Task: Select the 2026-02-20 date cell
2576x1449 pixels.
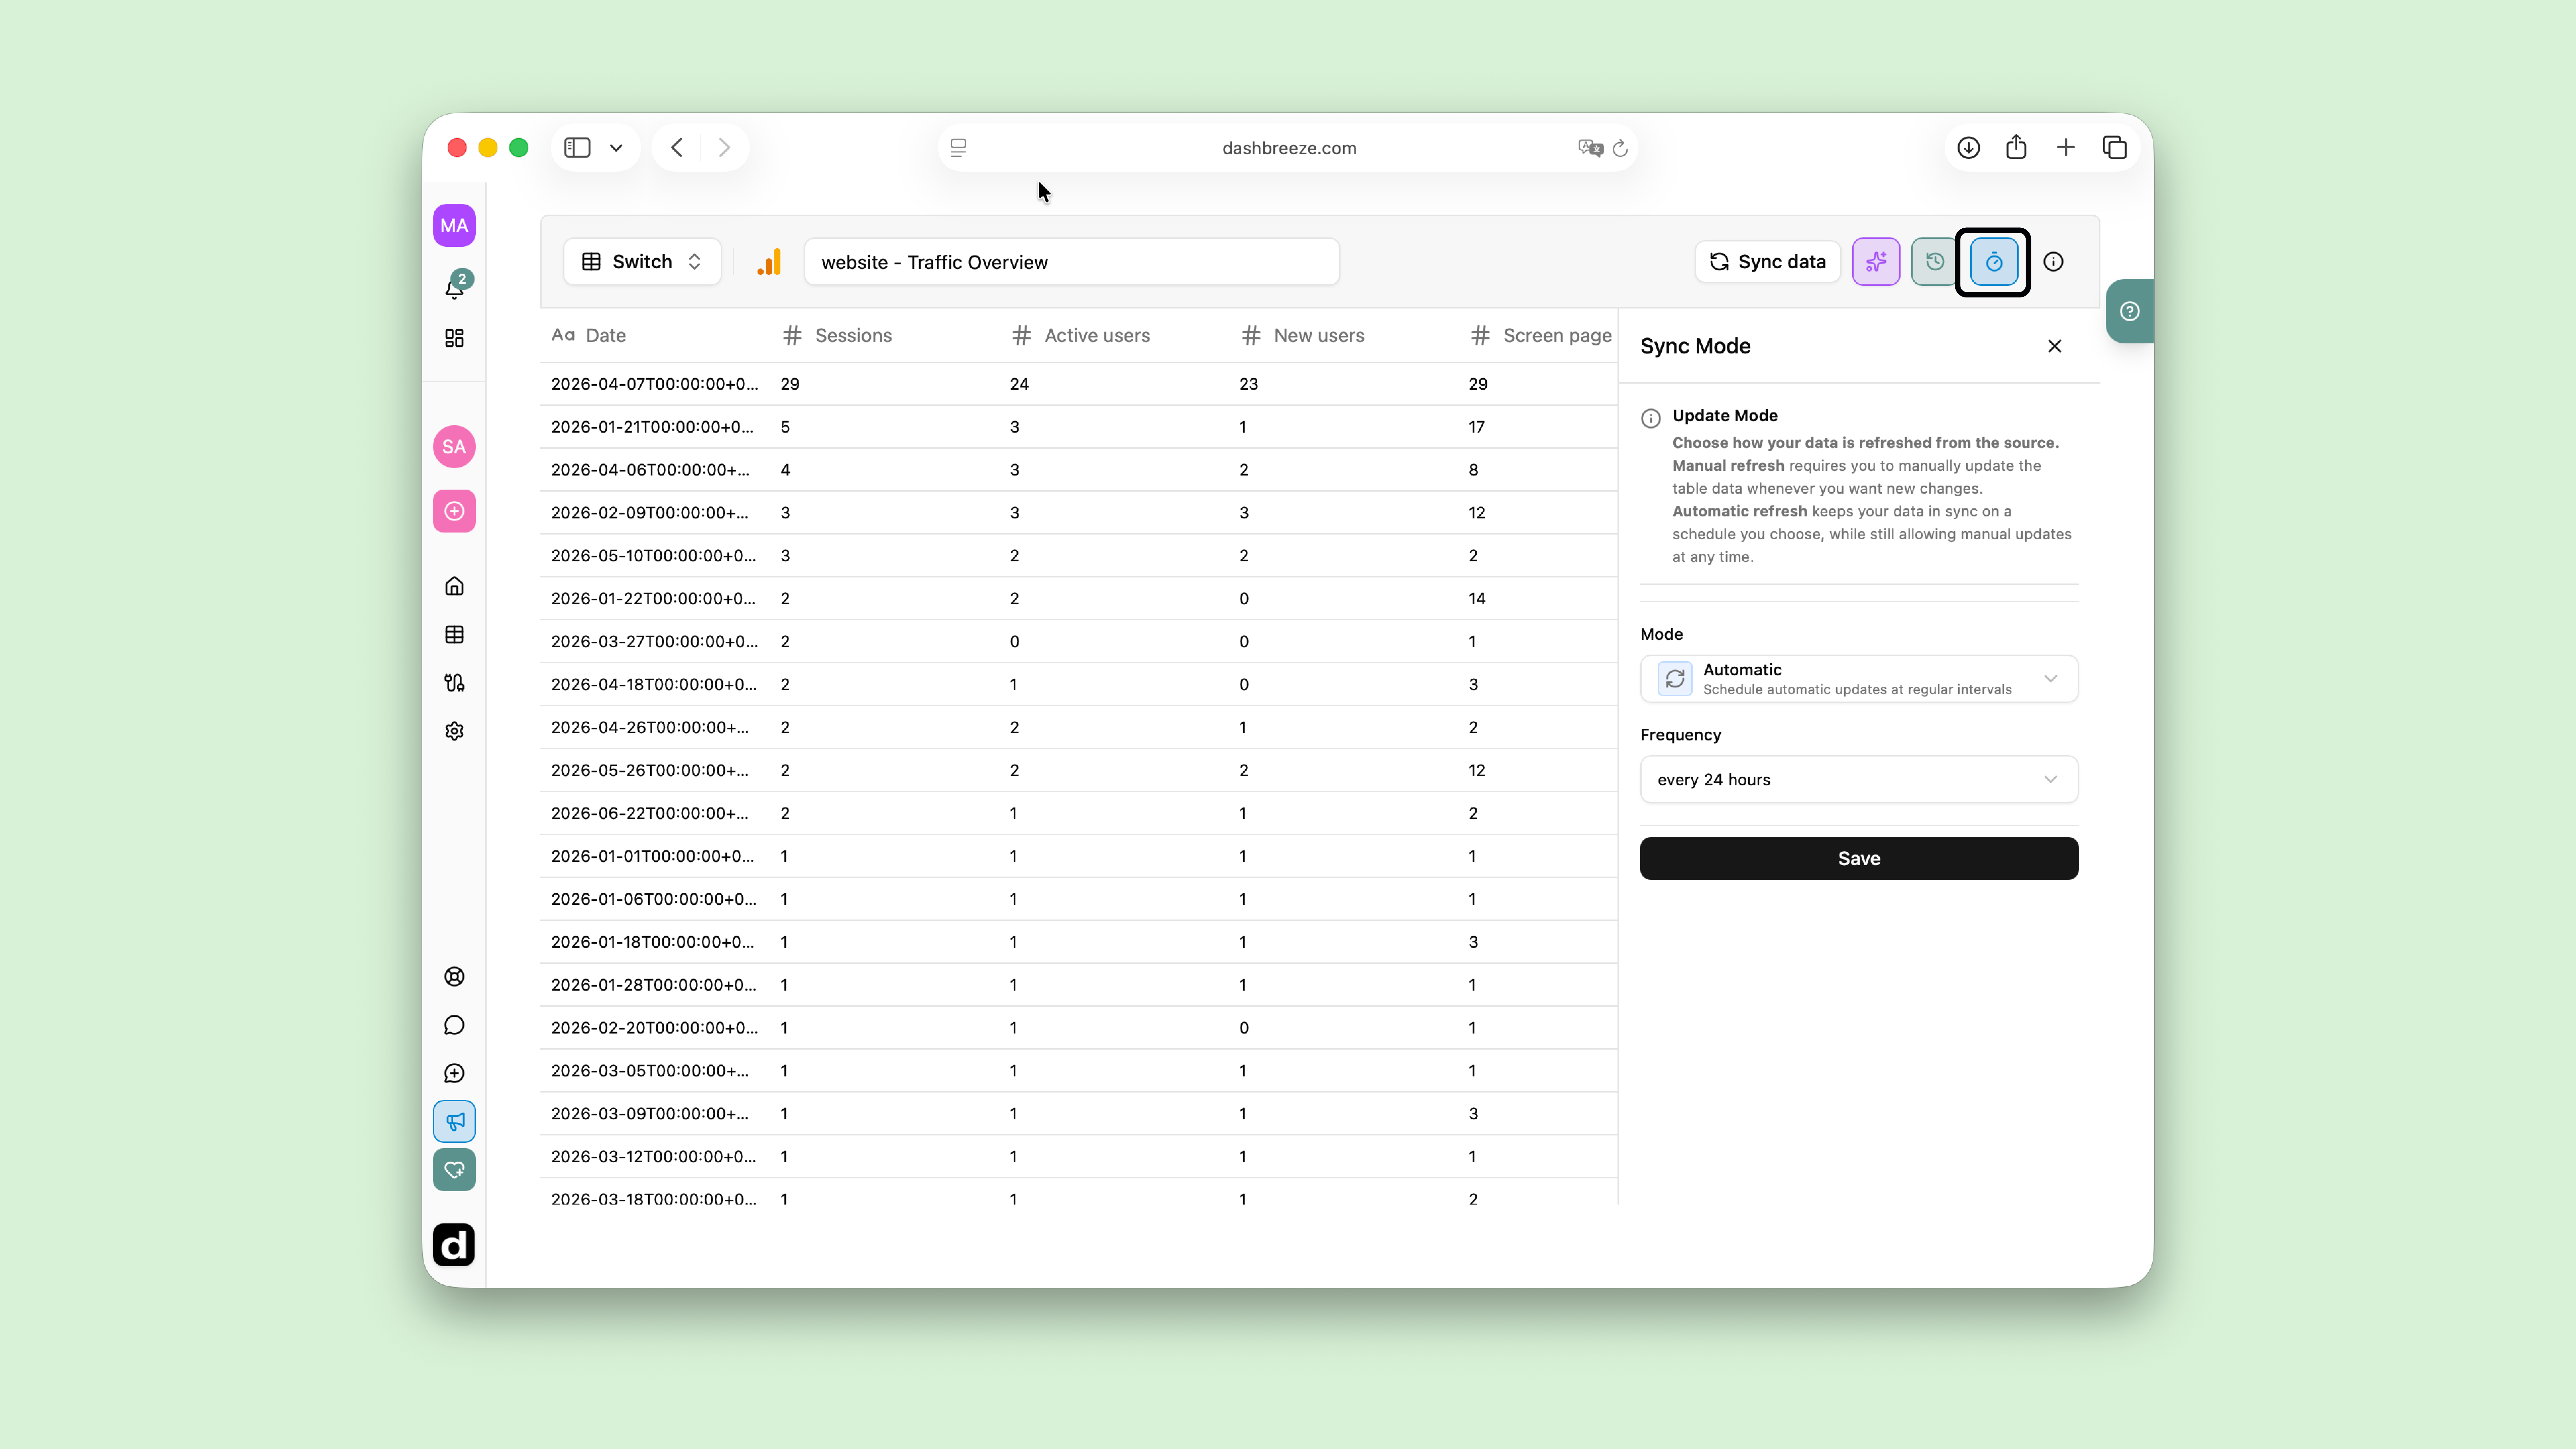Action: coord(655,1028)
